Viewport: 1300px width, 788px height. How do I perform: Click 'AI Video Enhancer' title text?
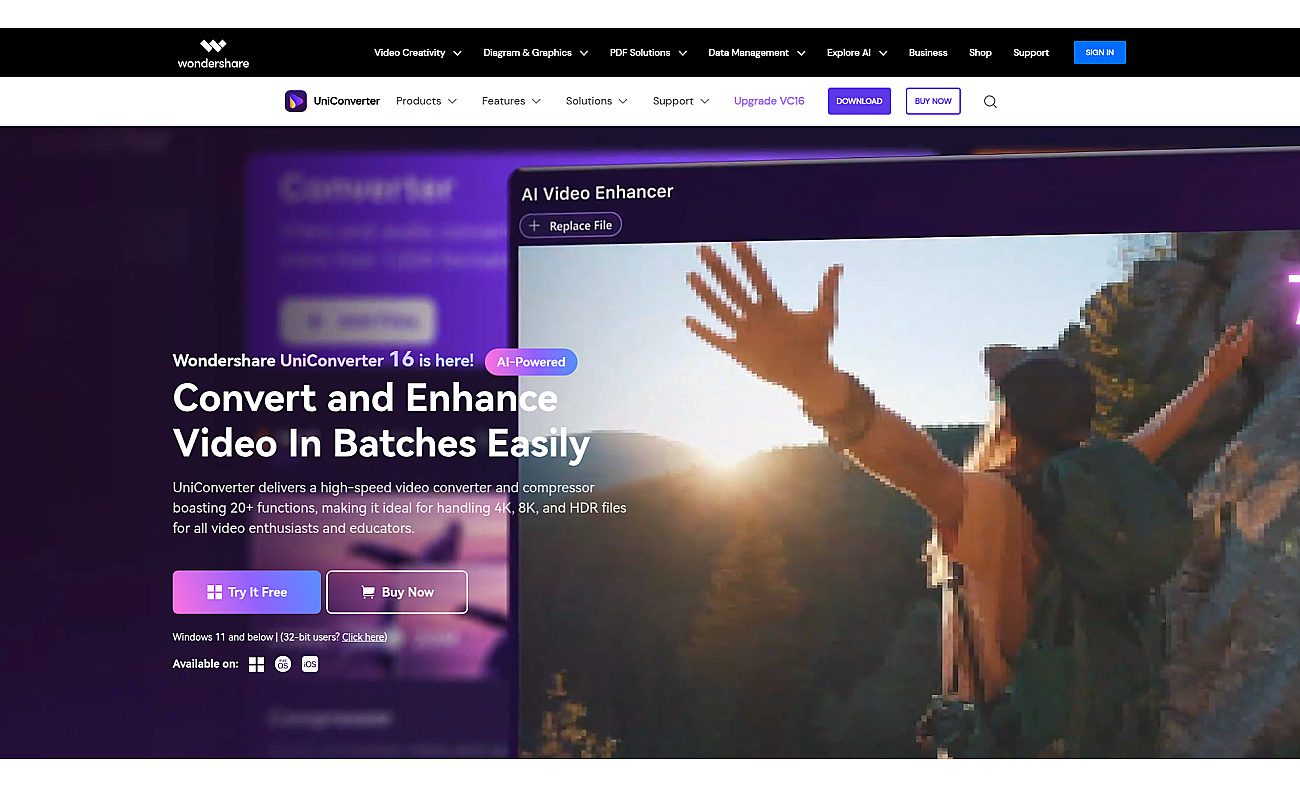tap(597, 192)
